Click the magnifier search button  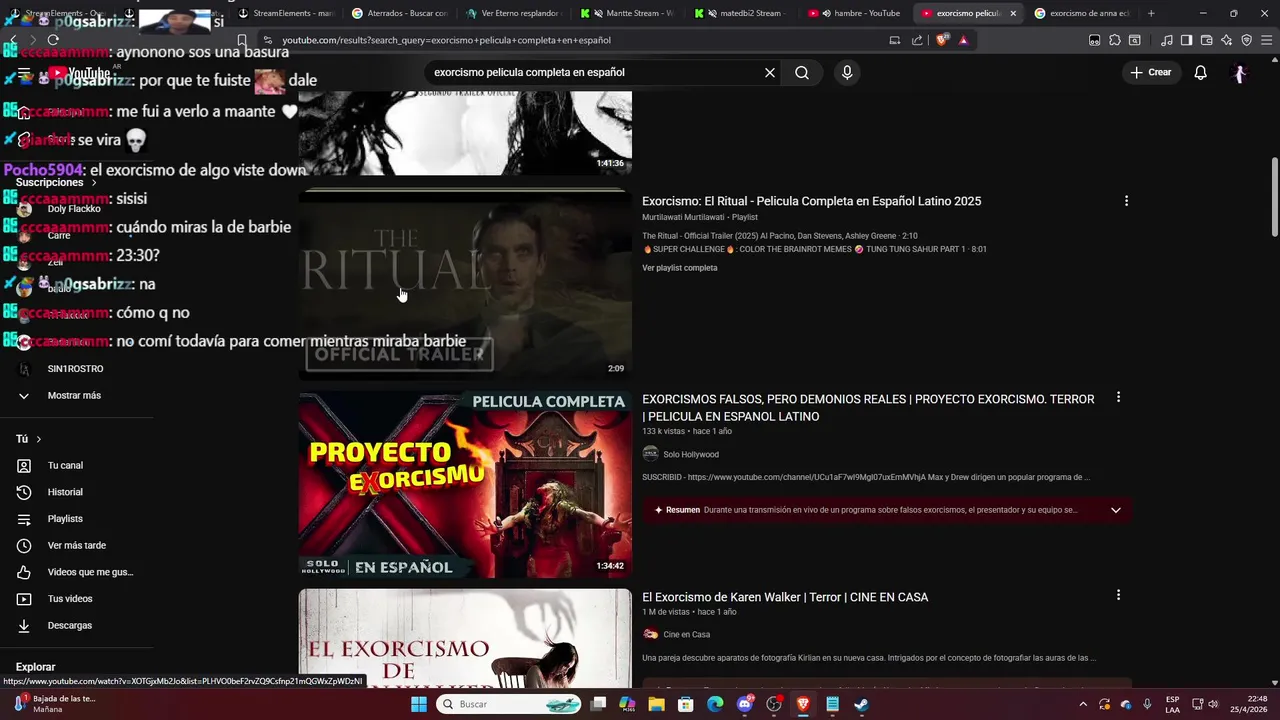click(802, 73)
